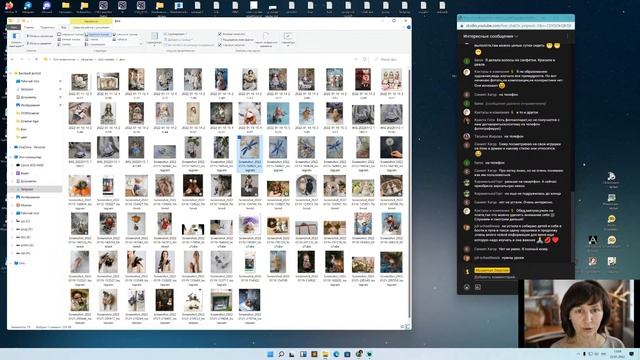Open the taskbar search icon
The image size is (640, 360).
point(281,354)
